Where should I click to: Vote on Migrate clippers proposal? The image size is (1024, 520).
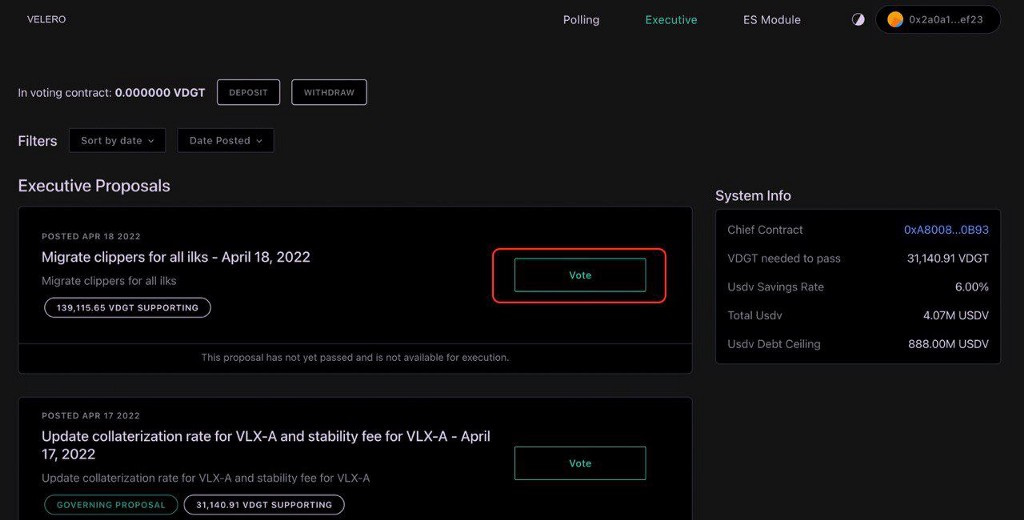pyautogui.click(x=580, y=275)
